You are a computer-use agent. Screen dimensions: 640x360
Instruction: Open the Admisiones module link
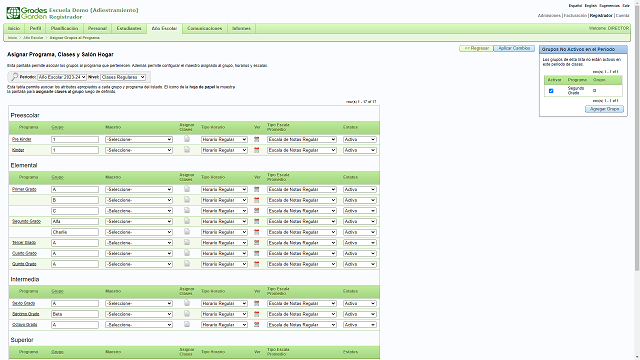pyautogui.click(x=549, y=16)
